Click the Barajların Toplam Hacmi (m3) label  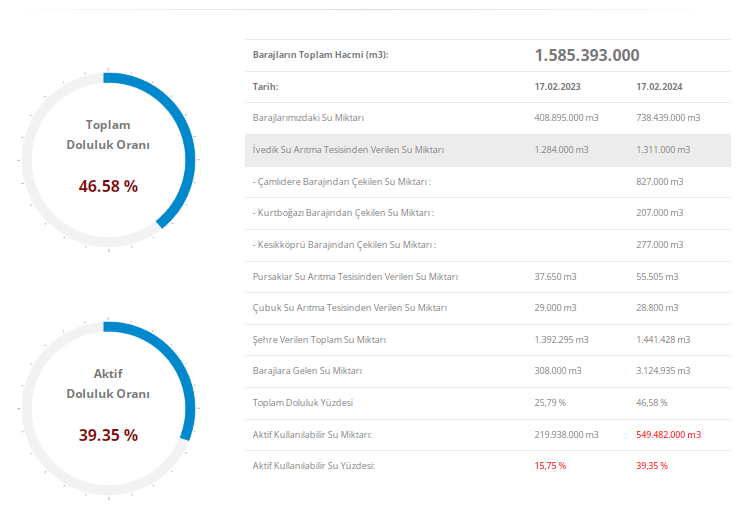click(320, 55)
